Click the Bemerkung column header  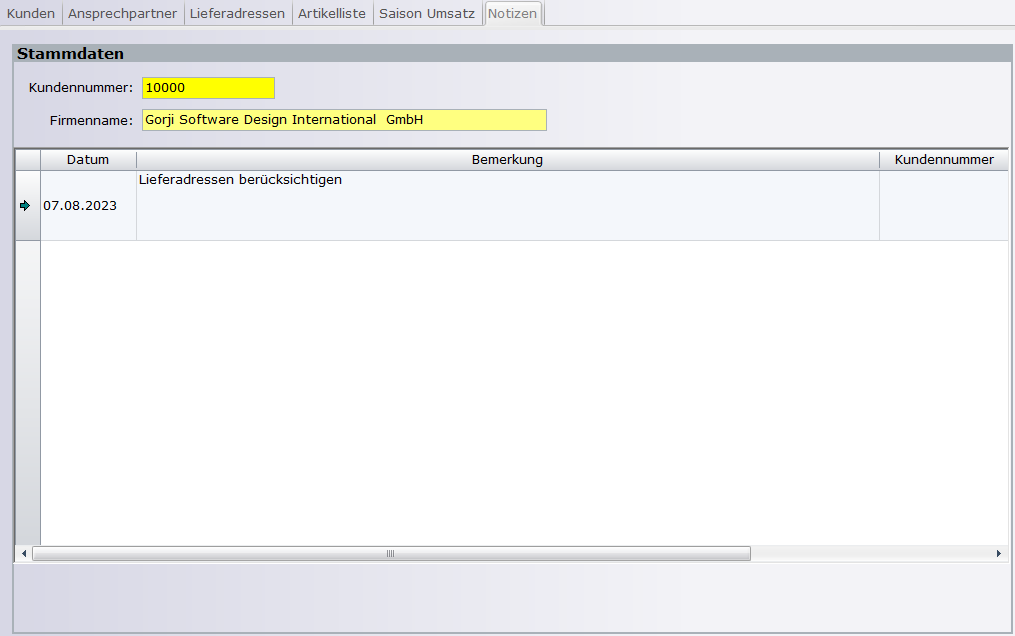[507, 160]
